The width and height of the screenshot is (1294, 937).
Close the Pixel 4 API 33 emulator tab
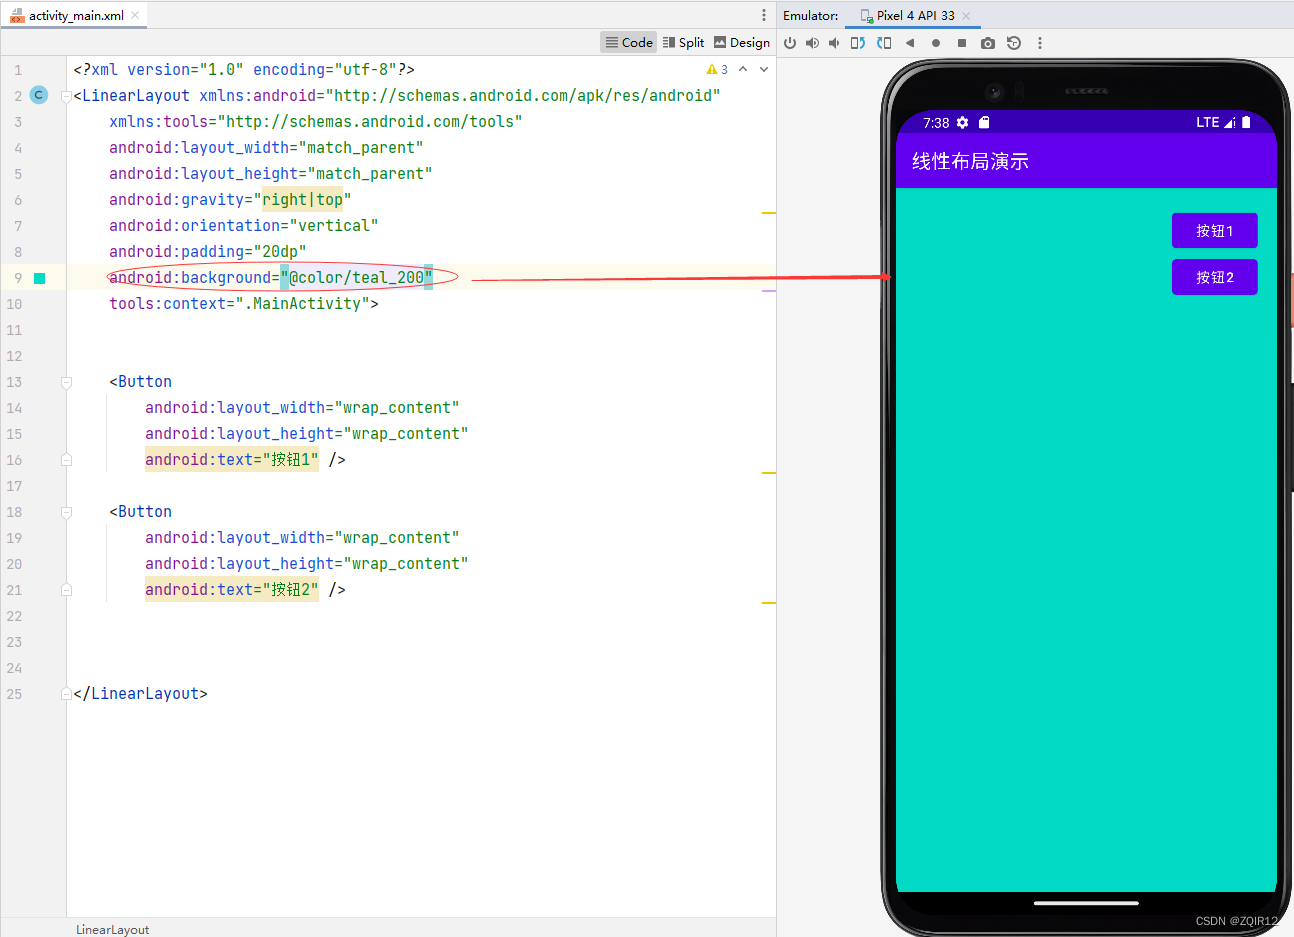[x=966, y=16]
